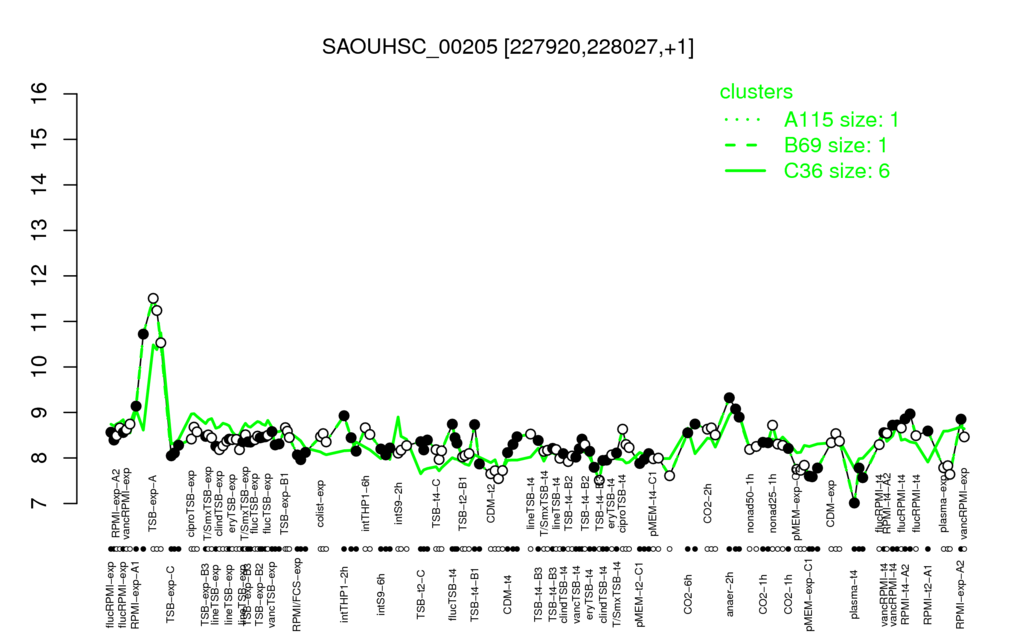Click the 'TSB-exp-B1' x-axis label
This screenshot has width=1024, height=640.
284,503
